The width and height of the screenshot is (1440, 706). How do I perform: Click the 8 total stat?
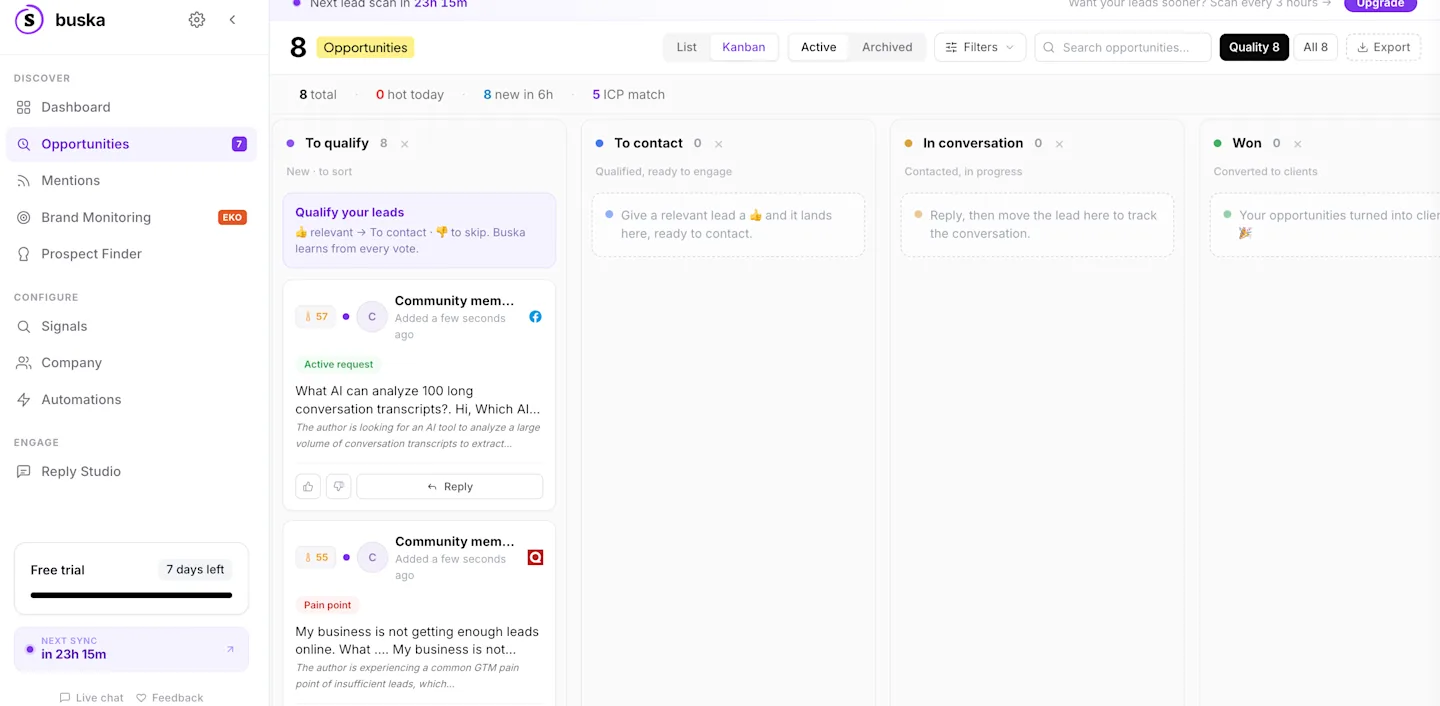pyautogui.click(x=317, y=94)
